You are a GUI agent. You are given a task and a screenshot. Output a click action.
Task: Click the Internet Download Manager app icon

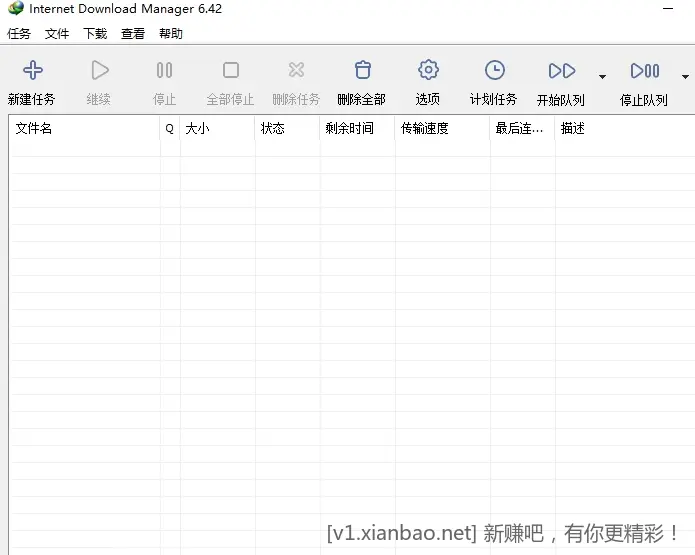point(16,8)
